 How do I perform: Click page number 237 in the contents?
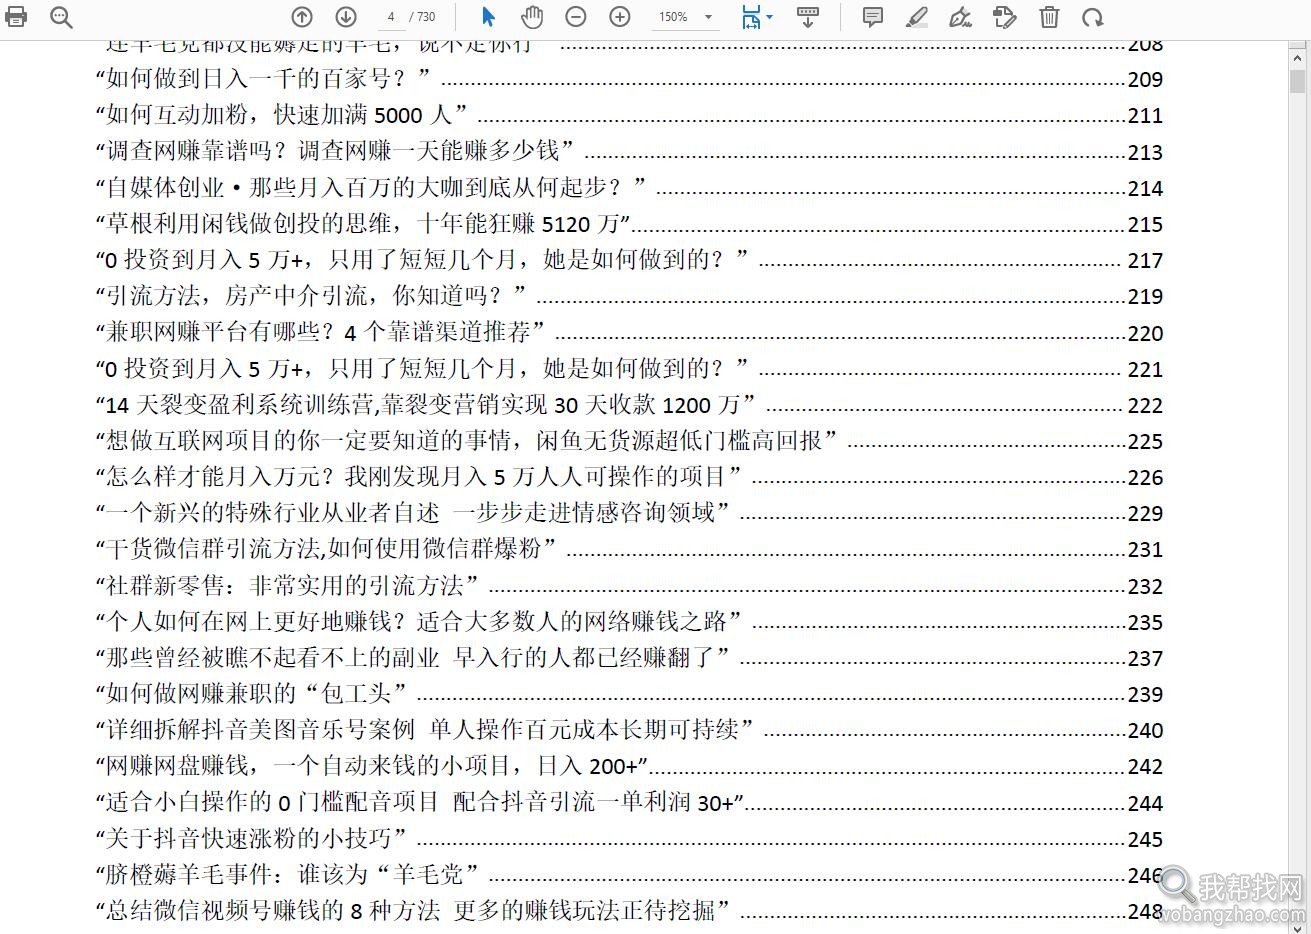(x=1145, y=658)
